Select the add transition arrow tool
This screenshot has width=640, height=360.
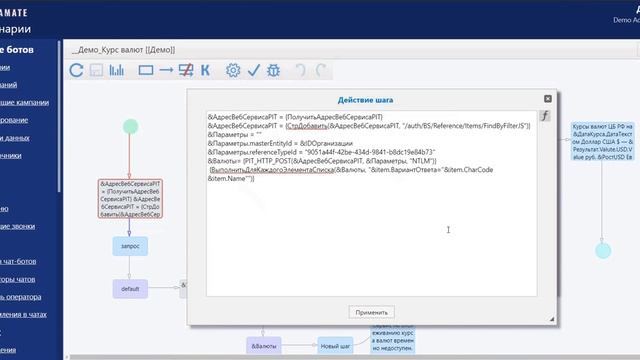pos(166,70)
